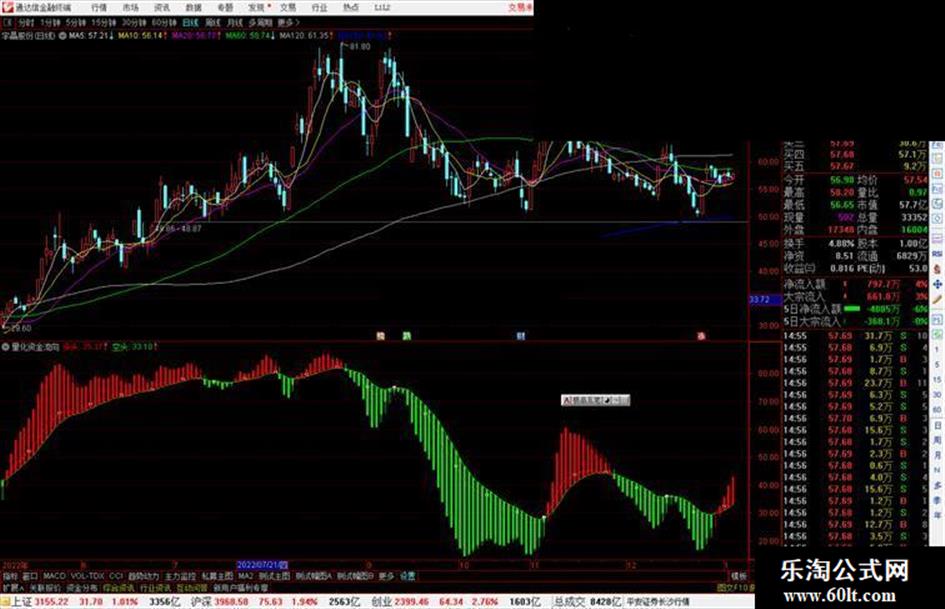Image resolution: width=945 pixels, height=609 pixels.
Task: Switch chart to 1分钟 period
Action: tap(50, 23)
